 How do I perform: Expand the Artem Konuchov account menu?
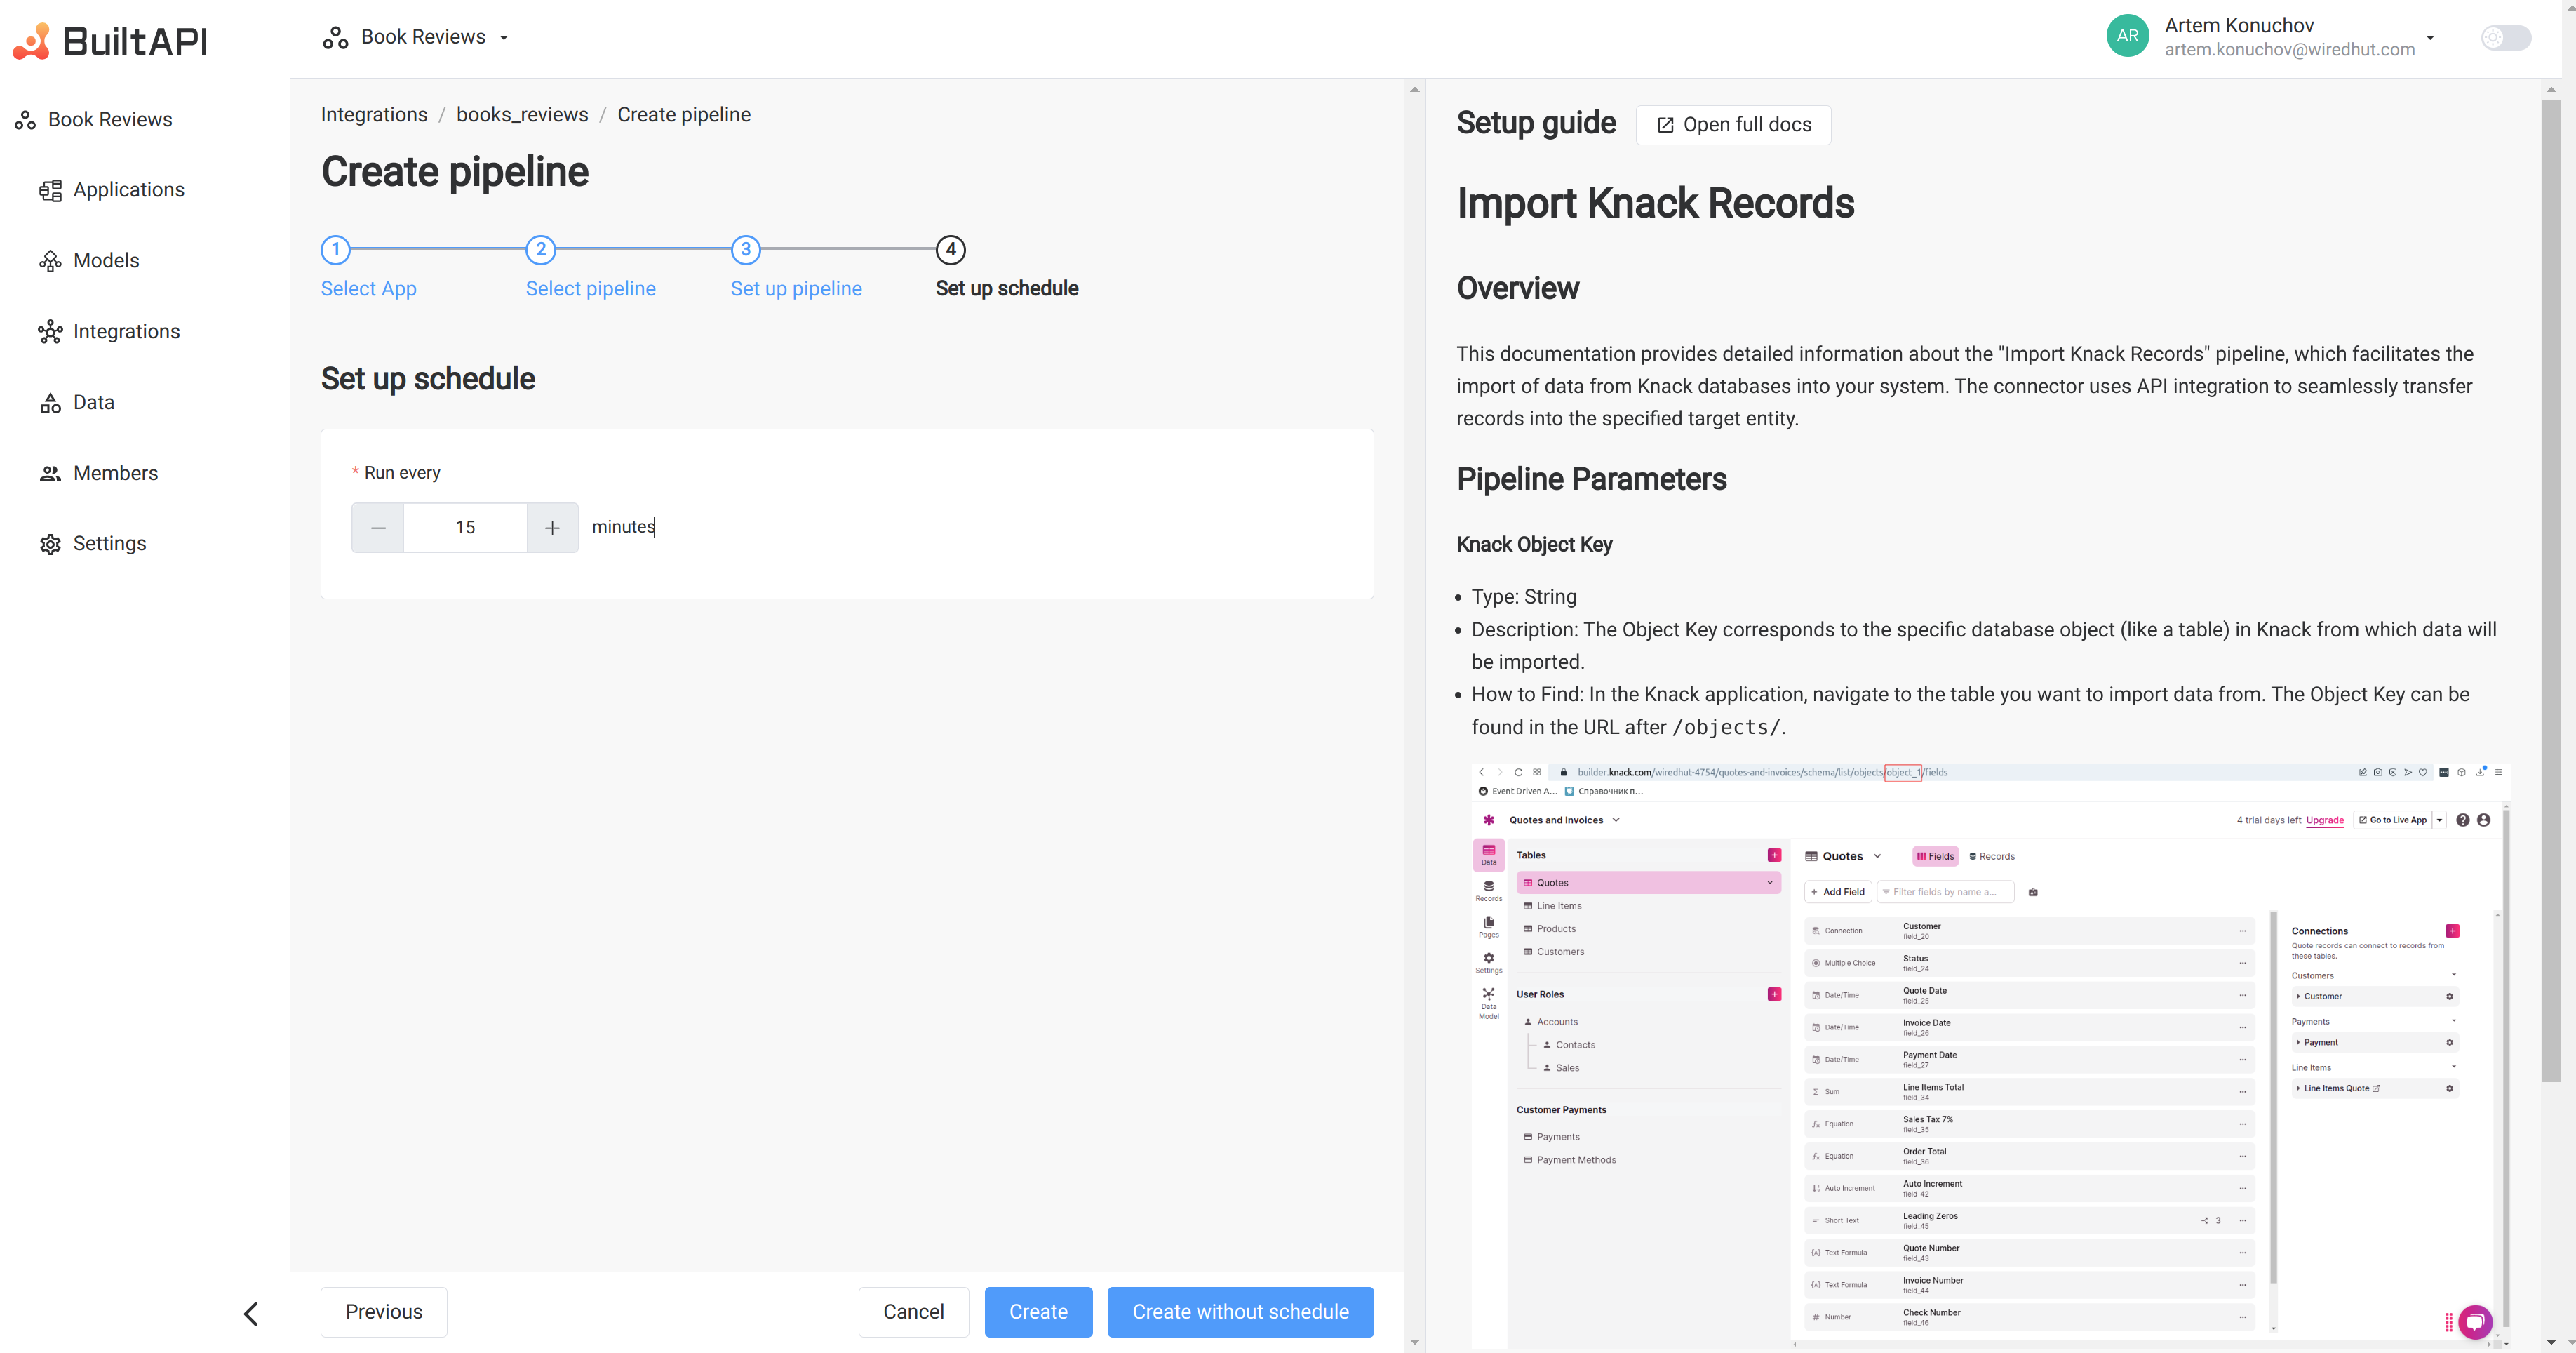pos(2430,38)
